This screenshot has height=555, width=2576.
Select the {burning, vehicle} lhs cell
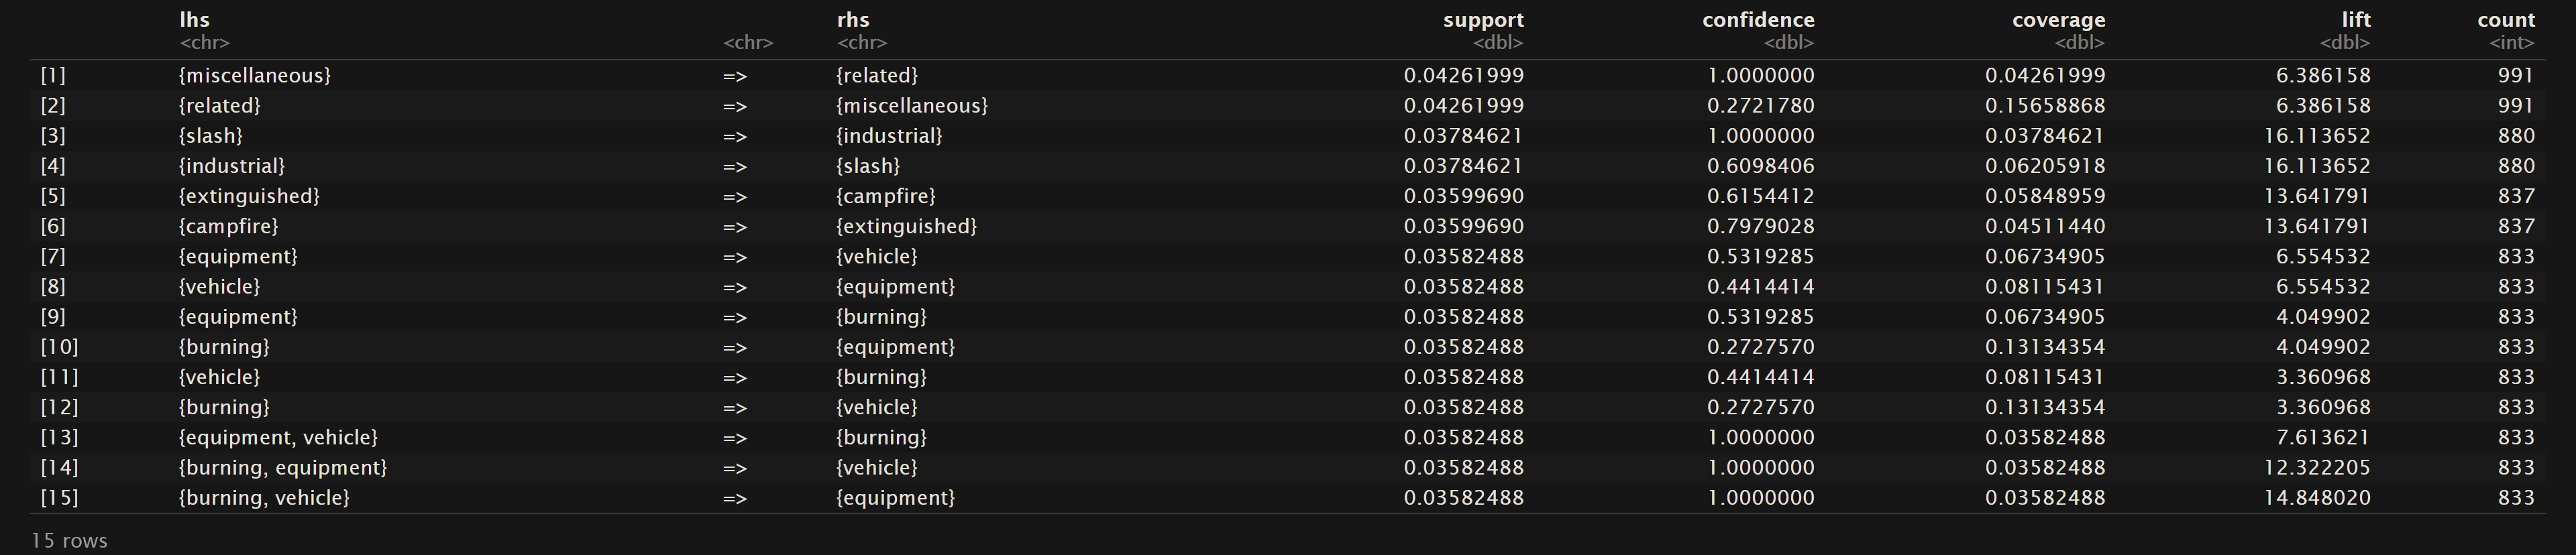pyautogui.click(x=264, y=497)
